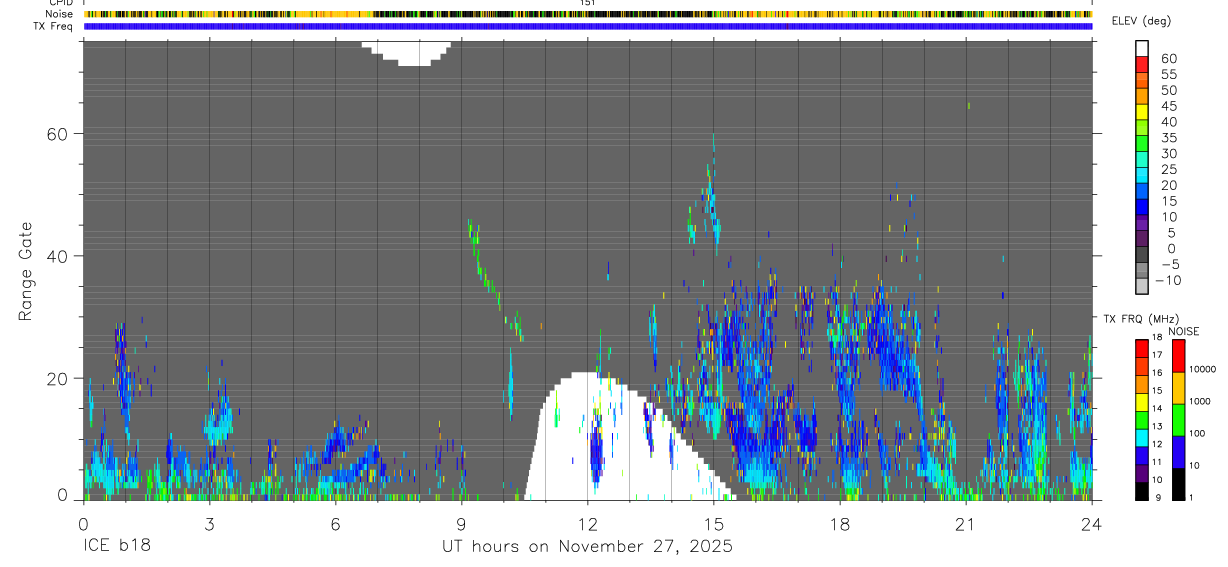Select the '45' label on the ELEV scale
Viewport: 1228px width, 567px height.
pos(1167,105)
